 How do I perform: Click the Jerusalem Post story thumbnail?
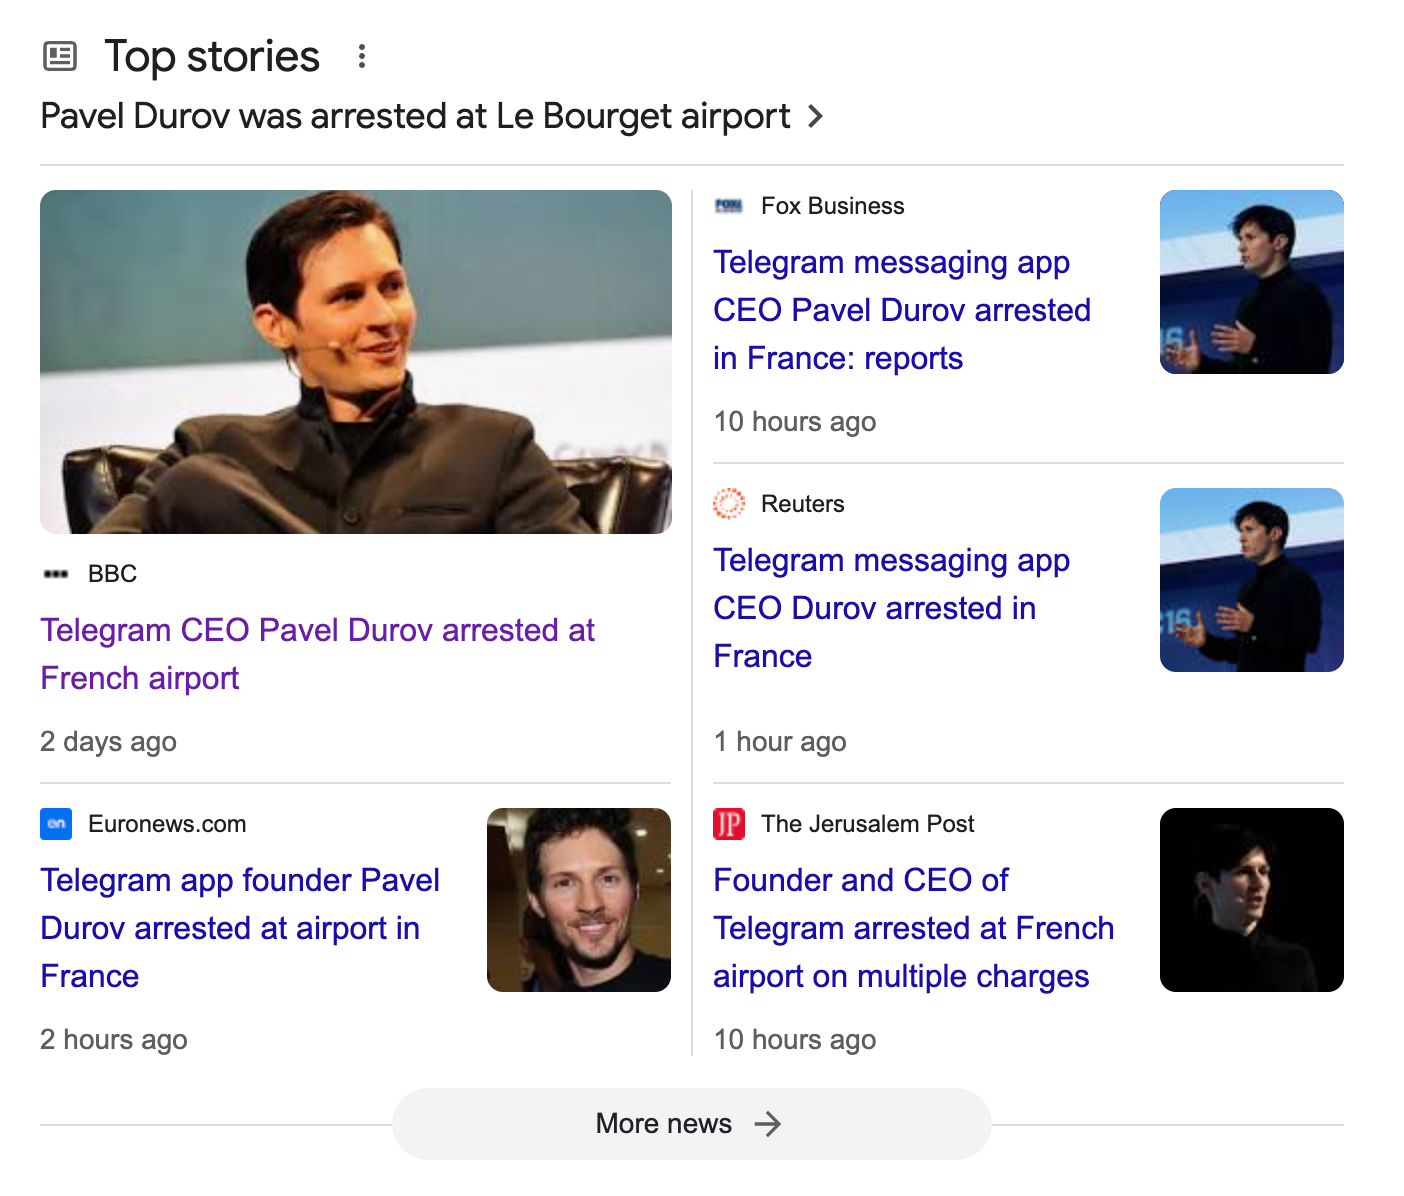(x=1251, y=900)
